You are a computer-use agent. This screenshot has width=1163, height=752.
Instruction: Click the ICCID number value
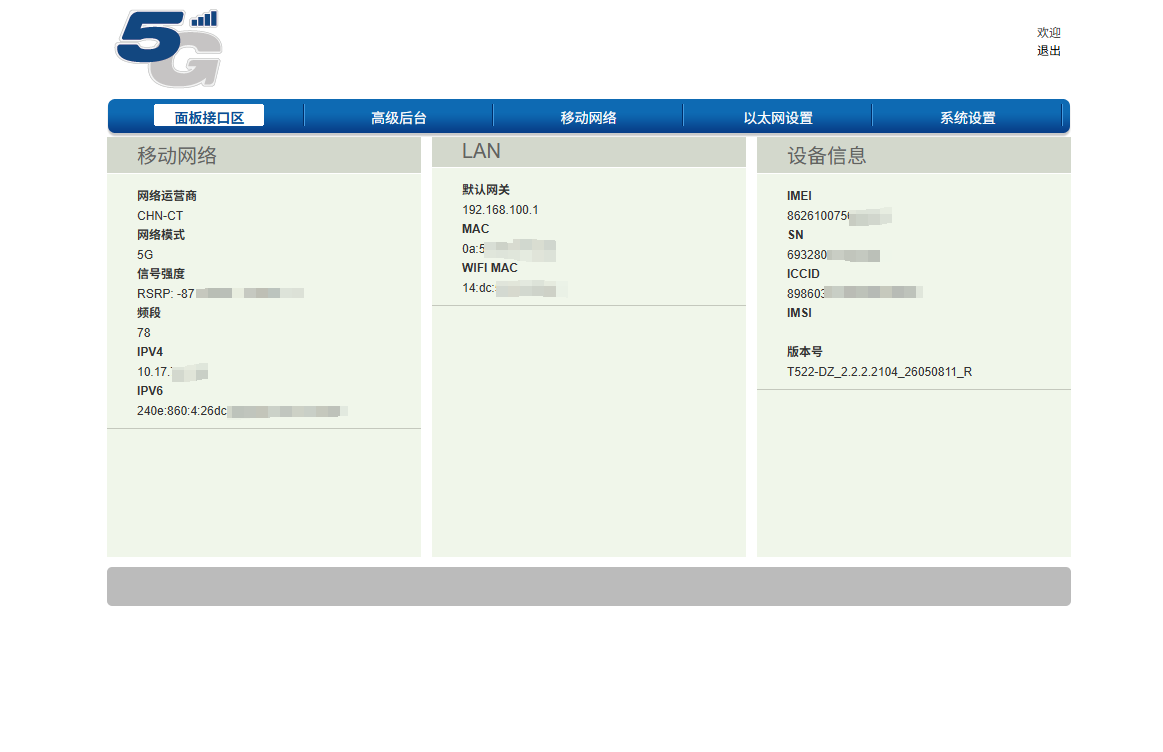(854, 294)
